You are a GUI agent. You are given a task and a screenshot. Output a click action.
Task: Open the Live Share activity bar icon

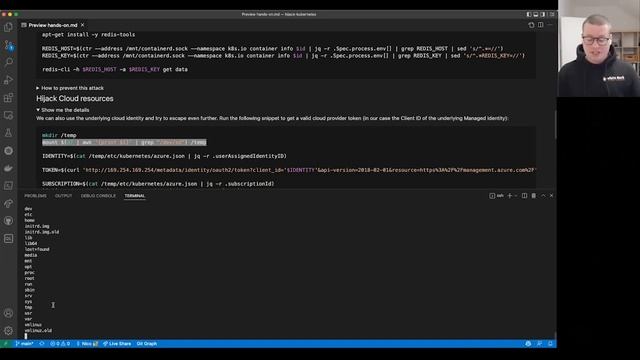click(x=8, y=203)
